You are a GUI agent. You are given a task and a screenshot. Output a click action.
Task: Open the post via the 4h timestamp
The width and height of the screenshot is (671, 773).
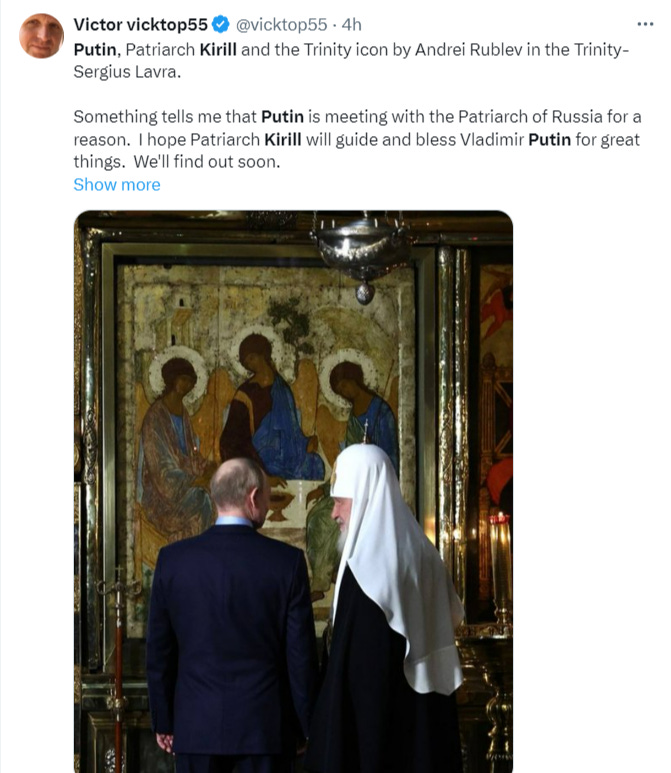352,24
